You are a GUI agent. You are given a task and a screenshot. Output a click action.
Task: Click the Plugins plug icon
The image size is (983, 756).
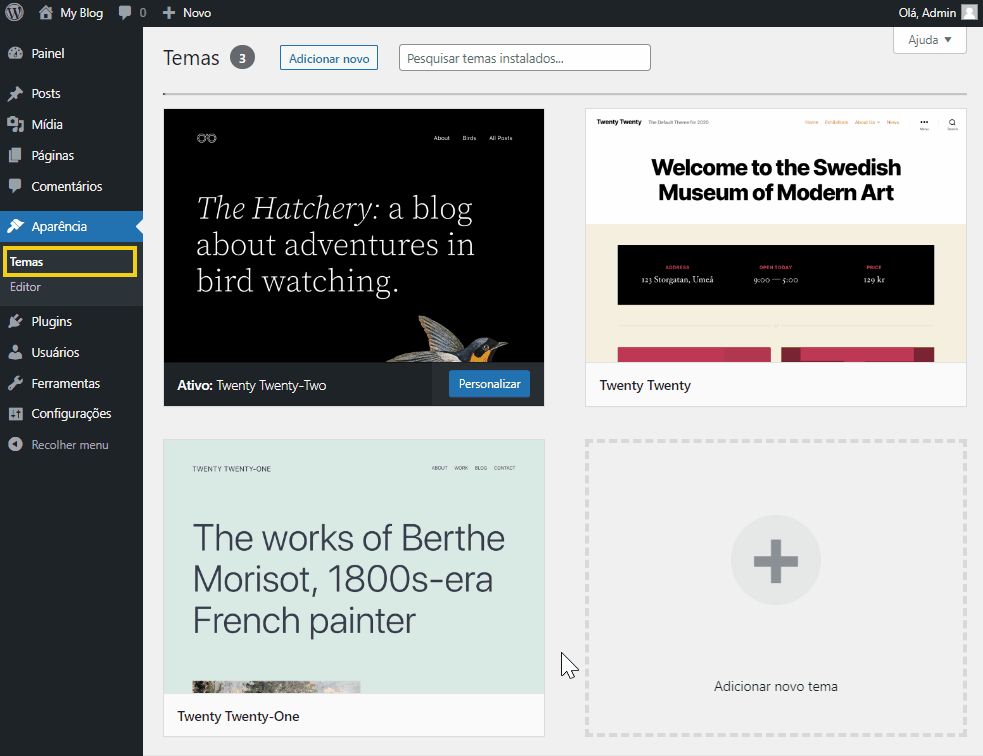[x=16, y=322]
